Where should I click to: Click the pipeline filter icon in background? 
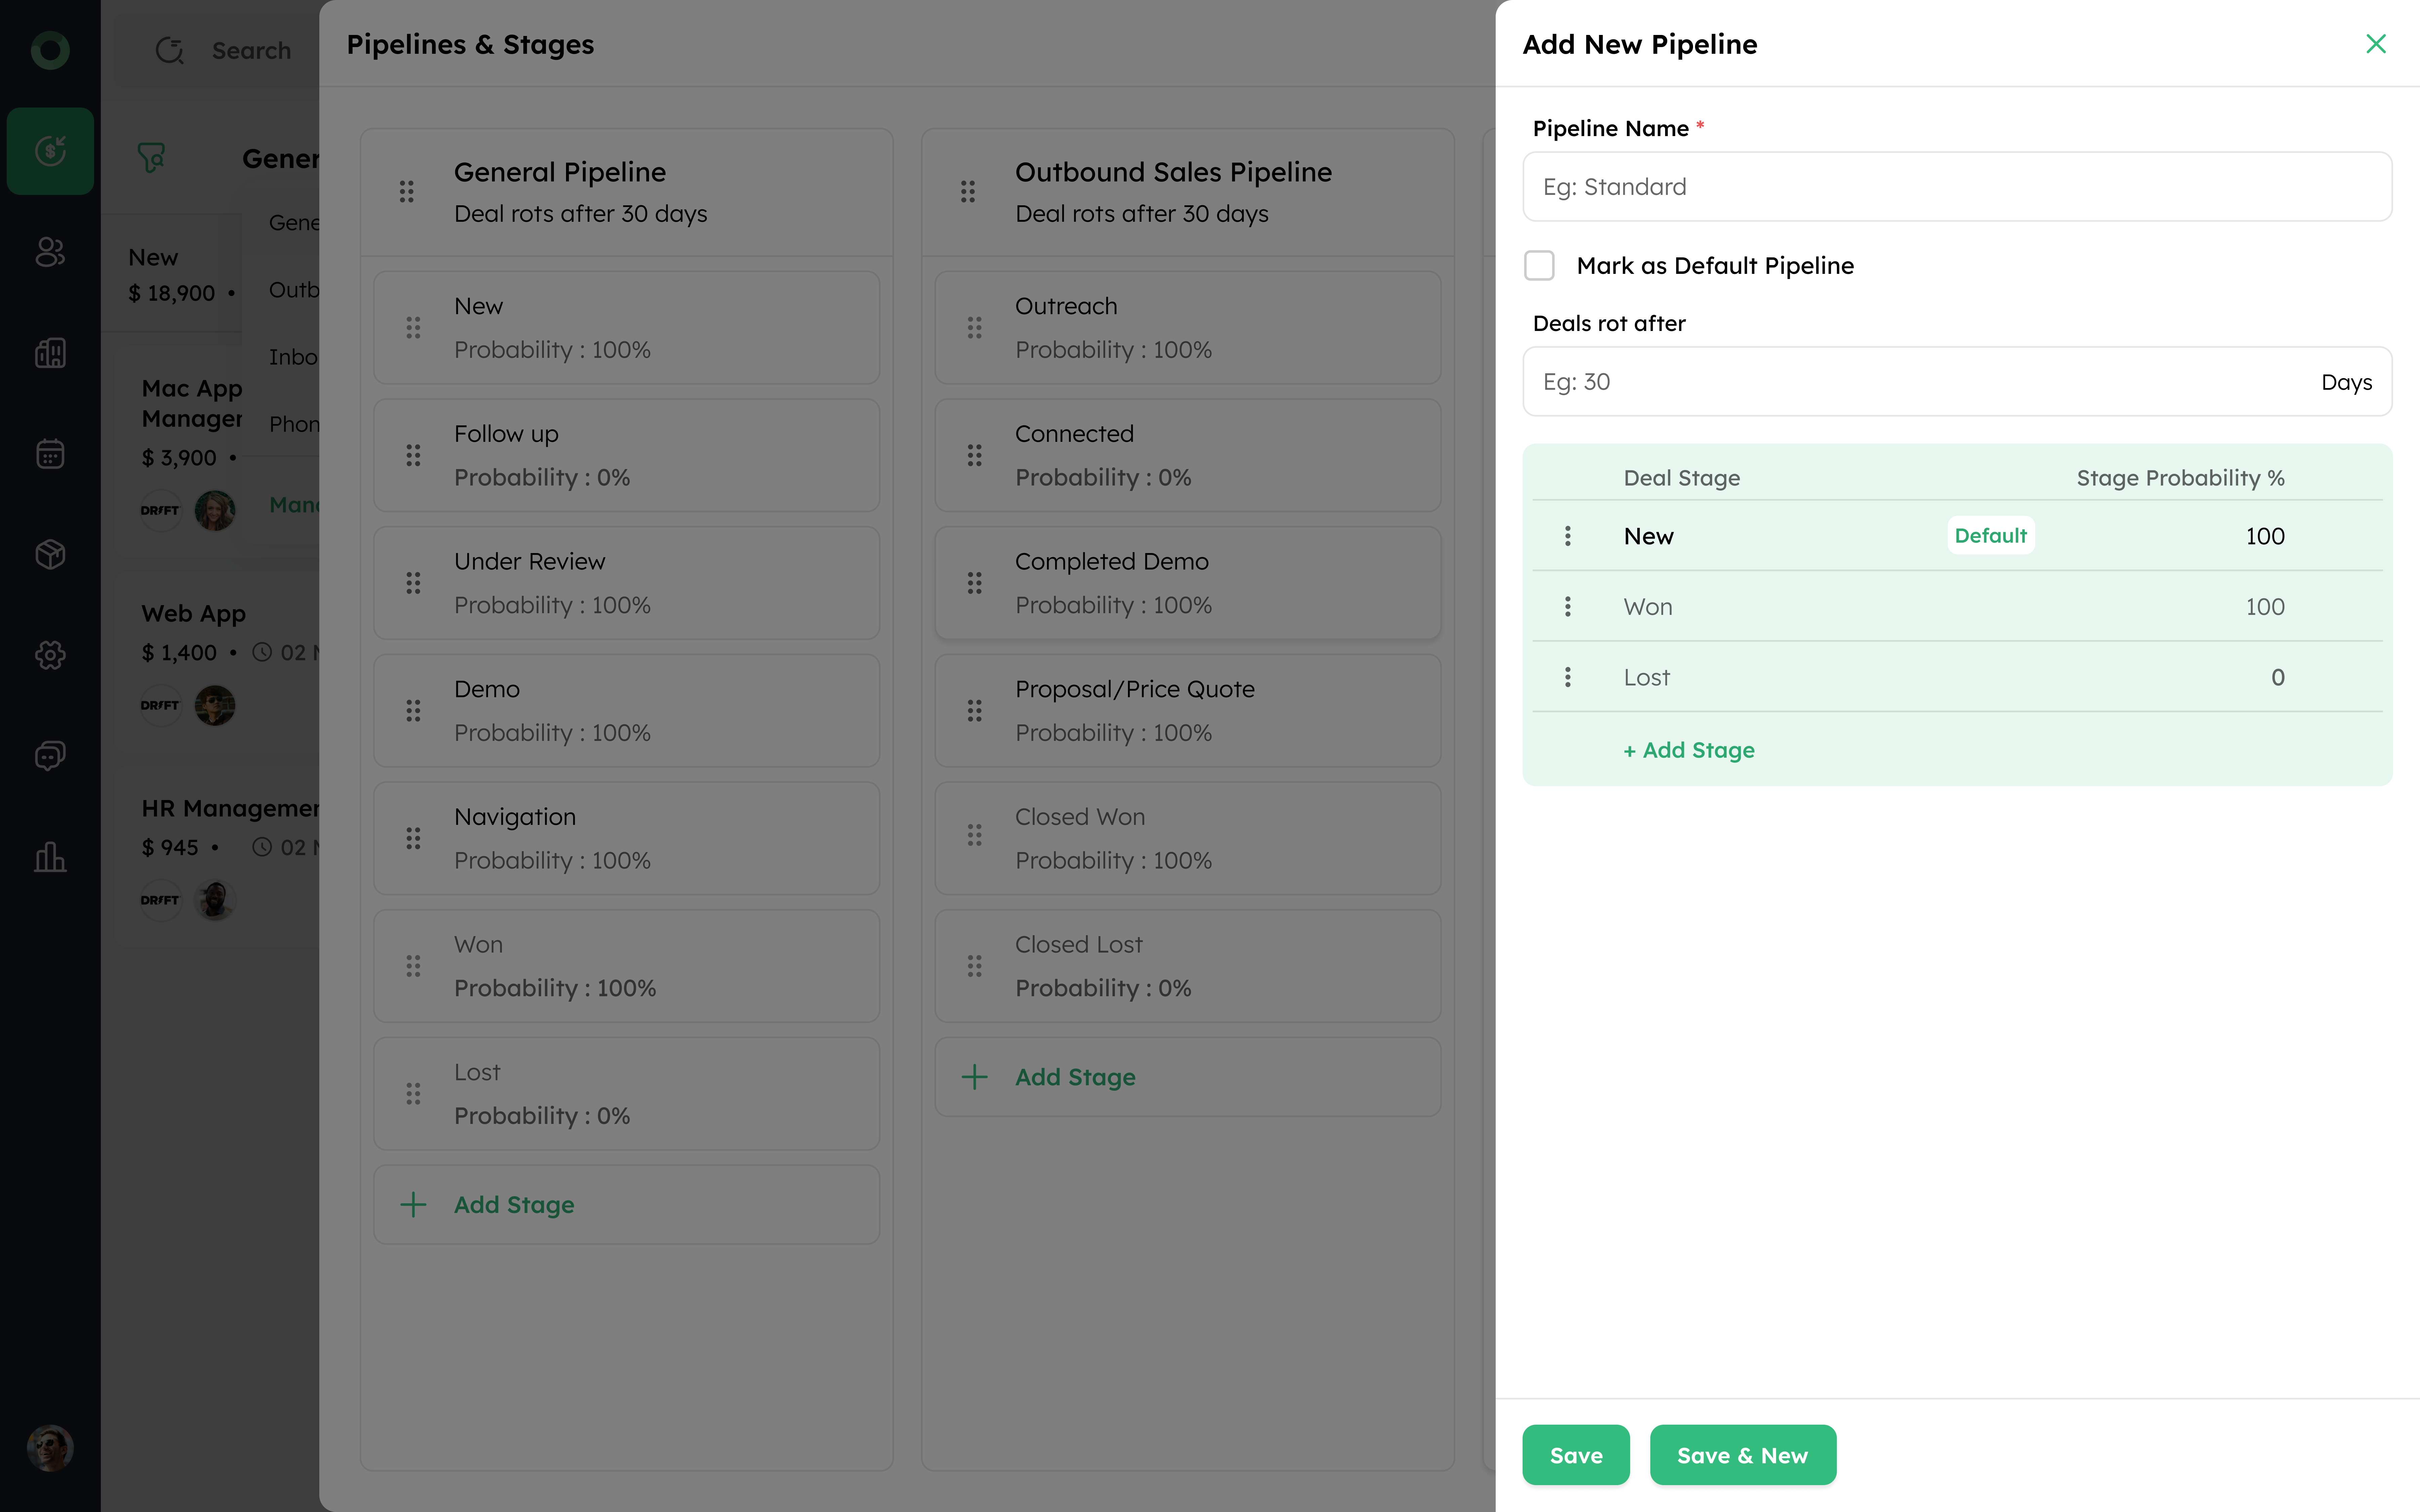tap(151, 158)
